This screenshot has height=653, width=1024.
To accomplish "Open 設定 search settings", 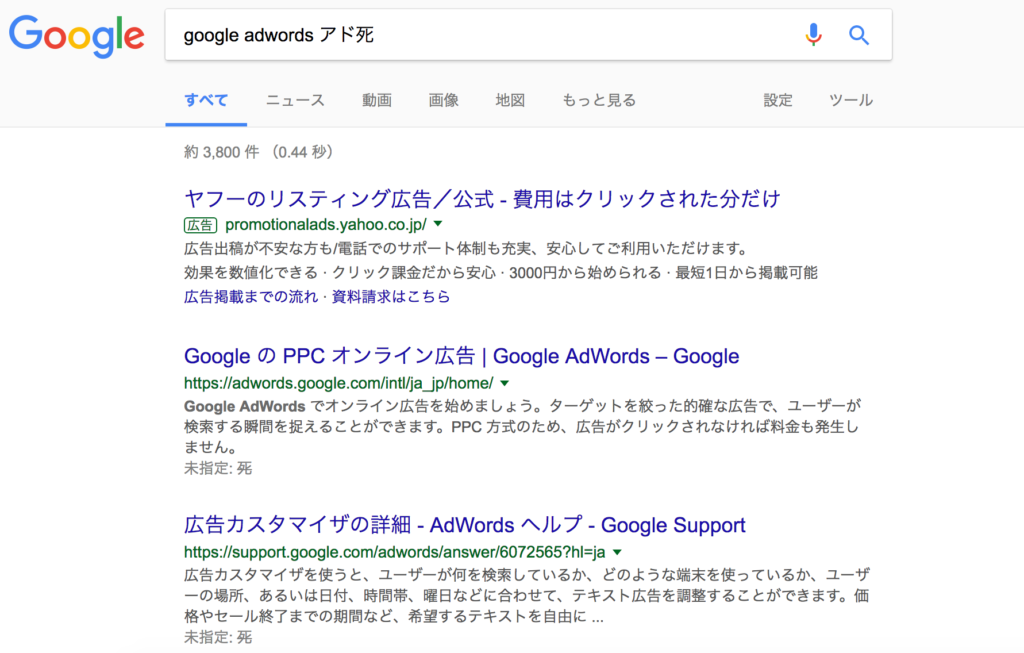I will 778,100.
